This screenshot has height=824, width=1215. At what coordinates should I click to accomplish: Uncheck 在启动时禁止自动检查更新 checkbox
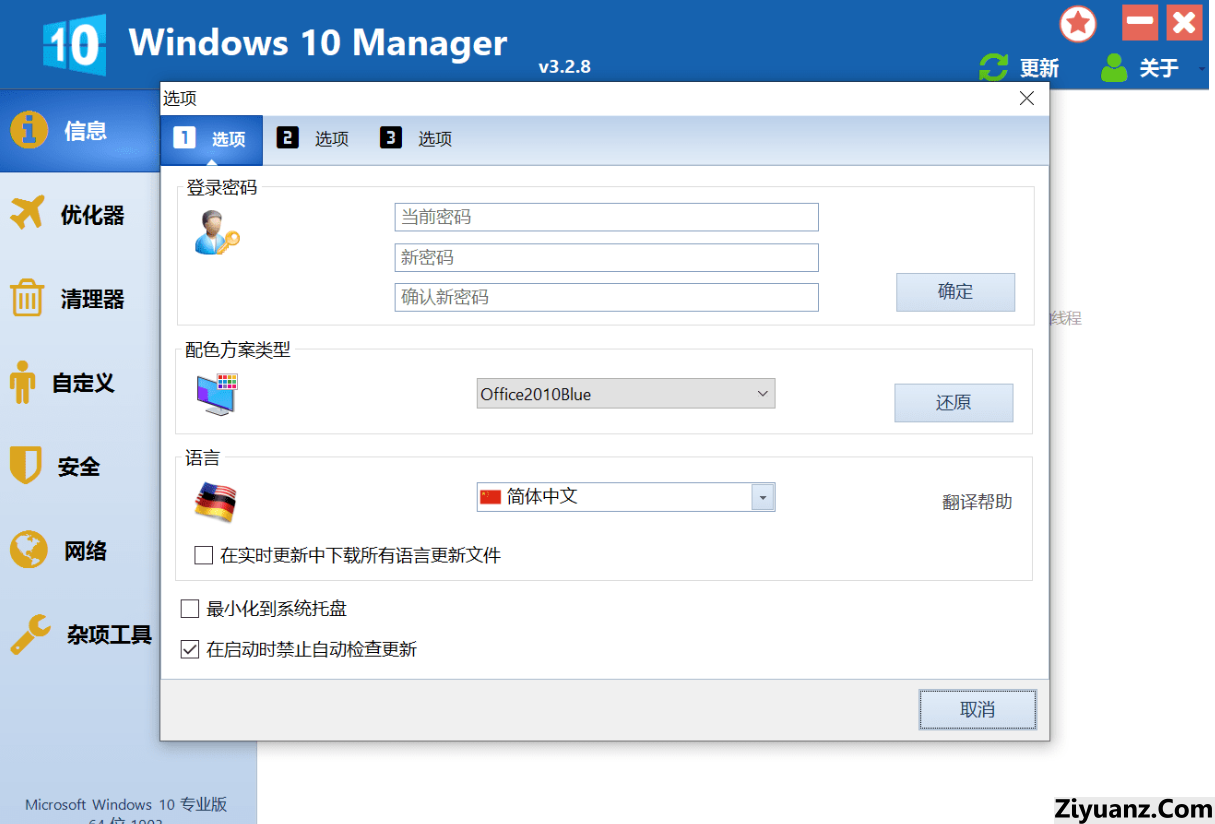coord(190,649)
